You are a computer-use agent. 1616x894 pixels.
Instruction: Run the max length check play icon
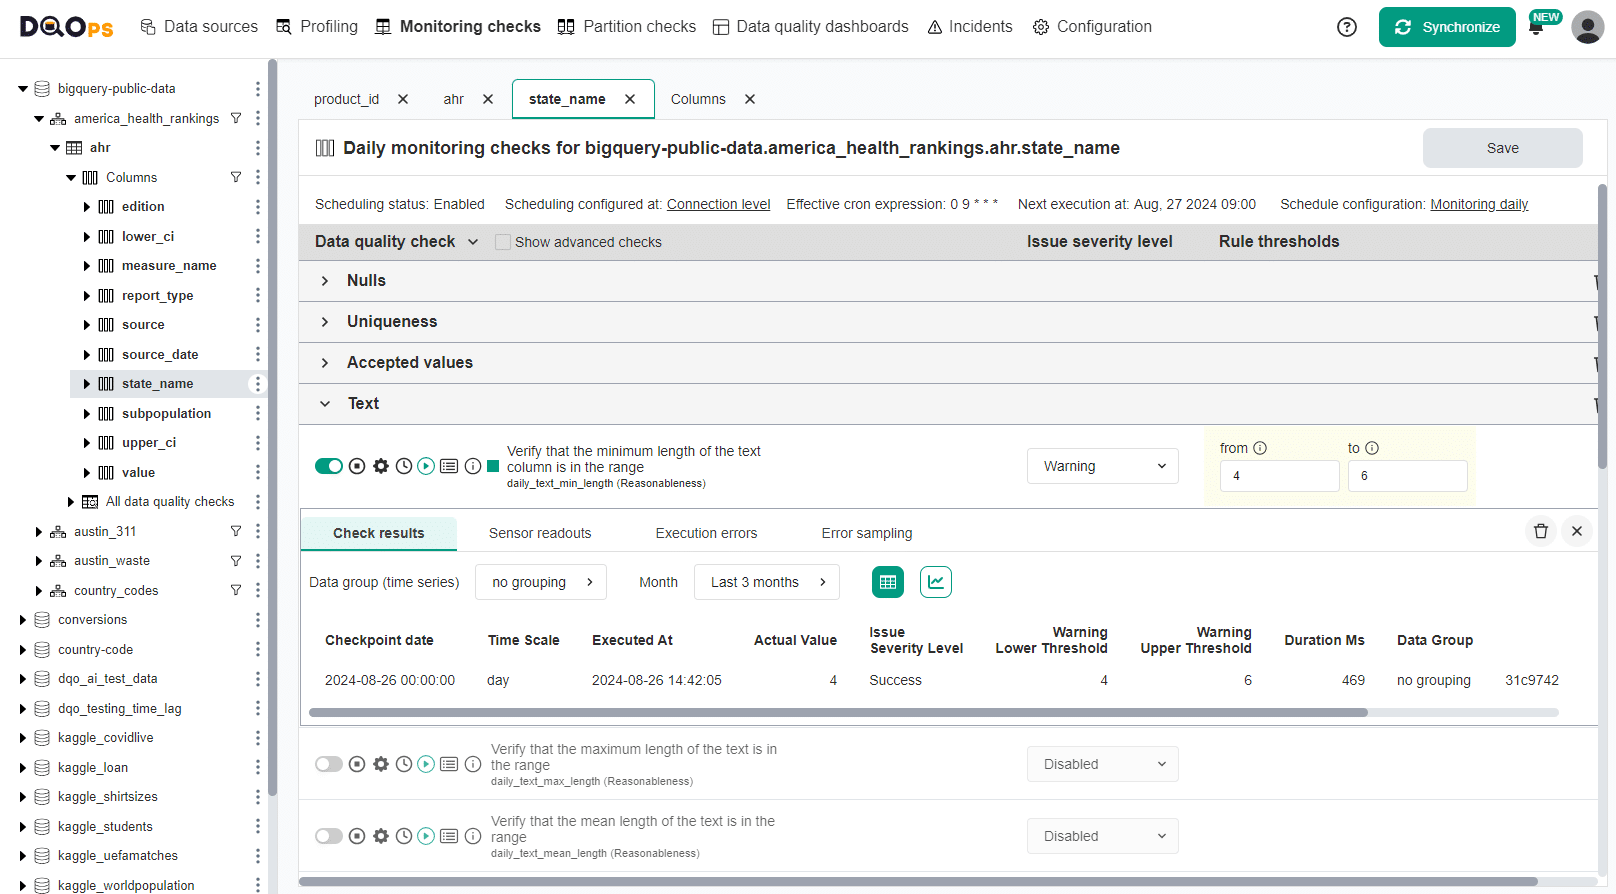click(426, 764)
